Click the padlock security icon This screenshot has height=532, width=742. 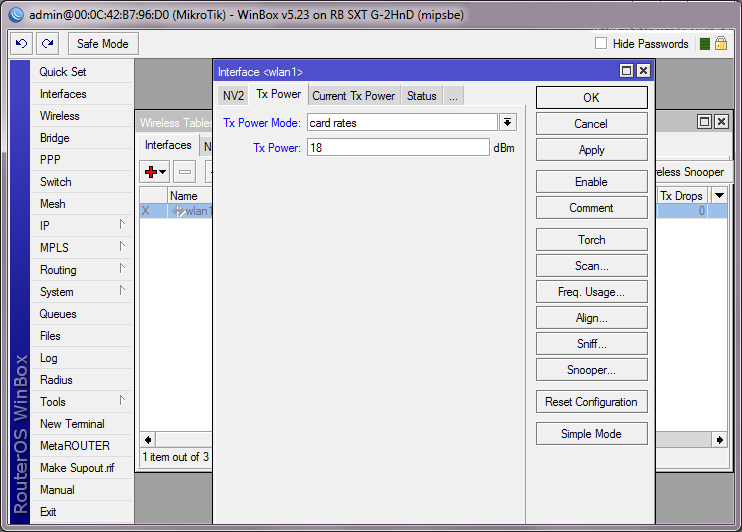pyautogui.click(x=721, y=44)
